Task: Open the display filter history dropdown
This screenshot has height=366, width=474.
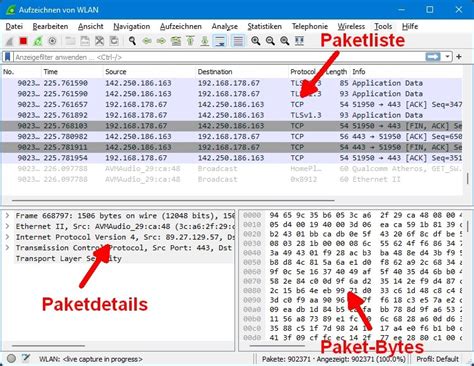Action: coord(447,57)
